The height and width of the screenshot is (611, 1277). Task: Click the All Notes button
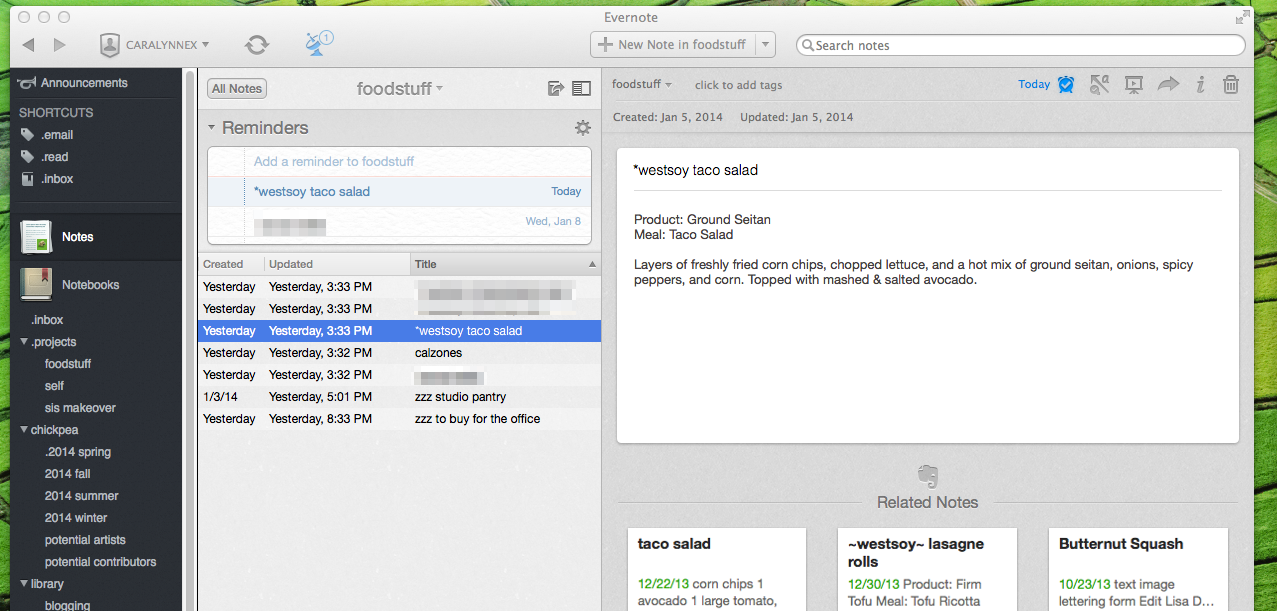click(237, 89)
